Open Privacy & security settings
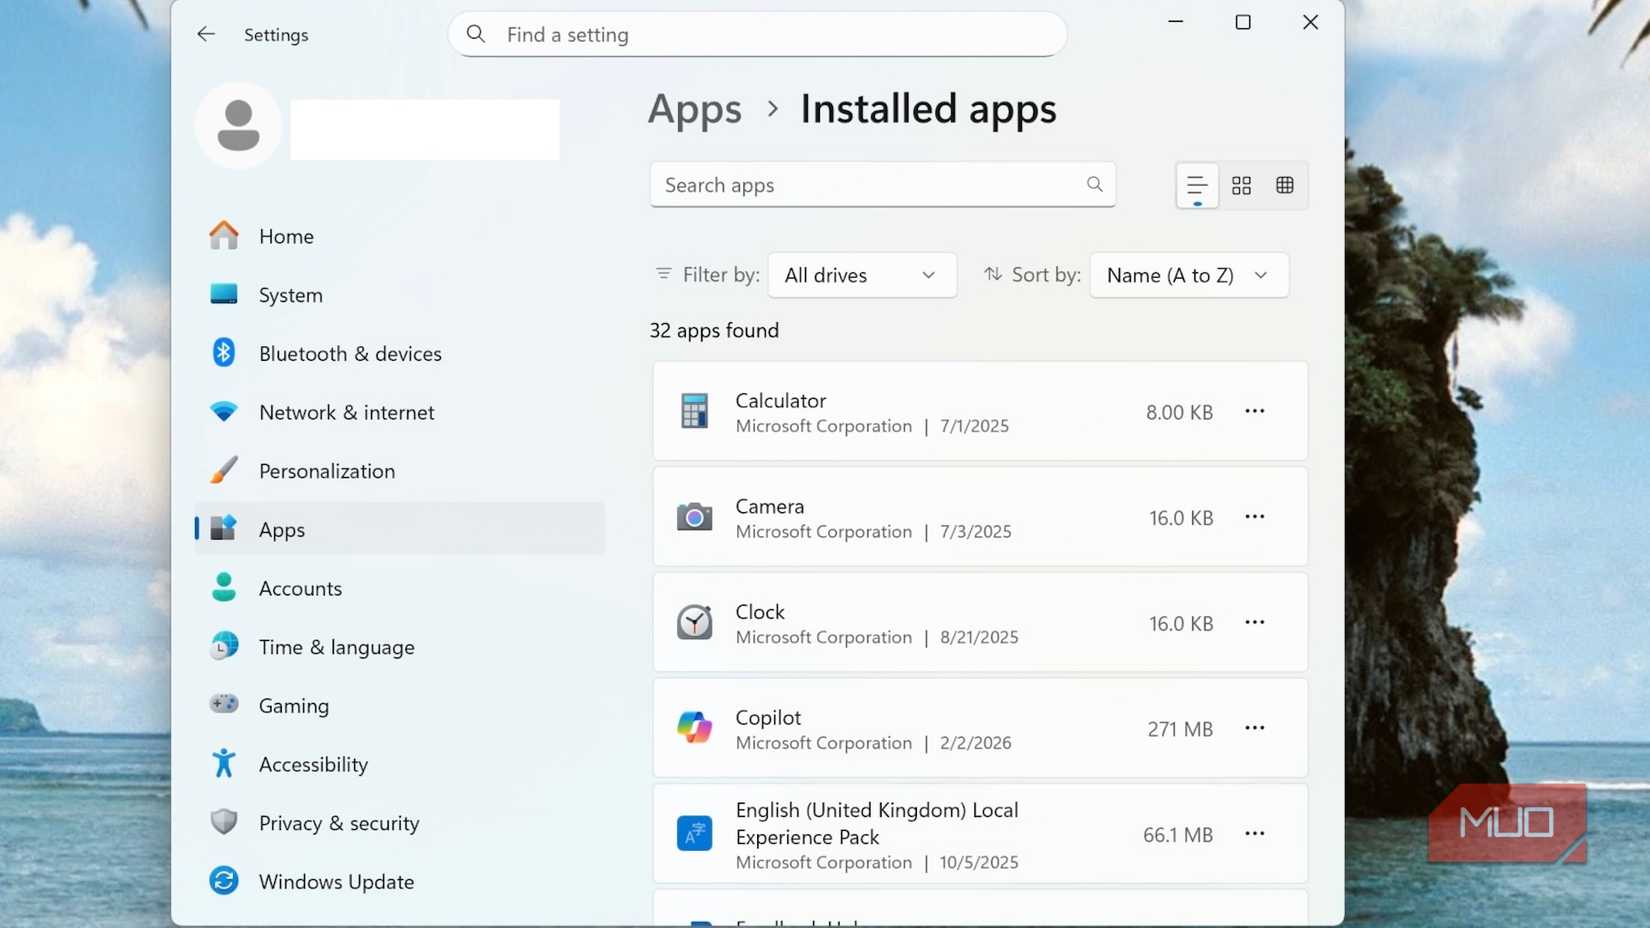1650x928 pixels. pyautogui.click(x=338, y=823)
